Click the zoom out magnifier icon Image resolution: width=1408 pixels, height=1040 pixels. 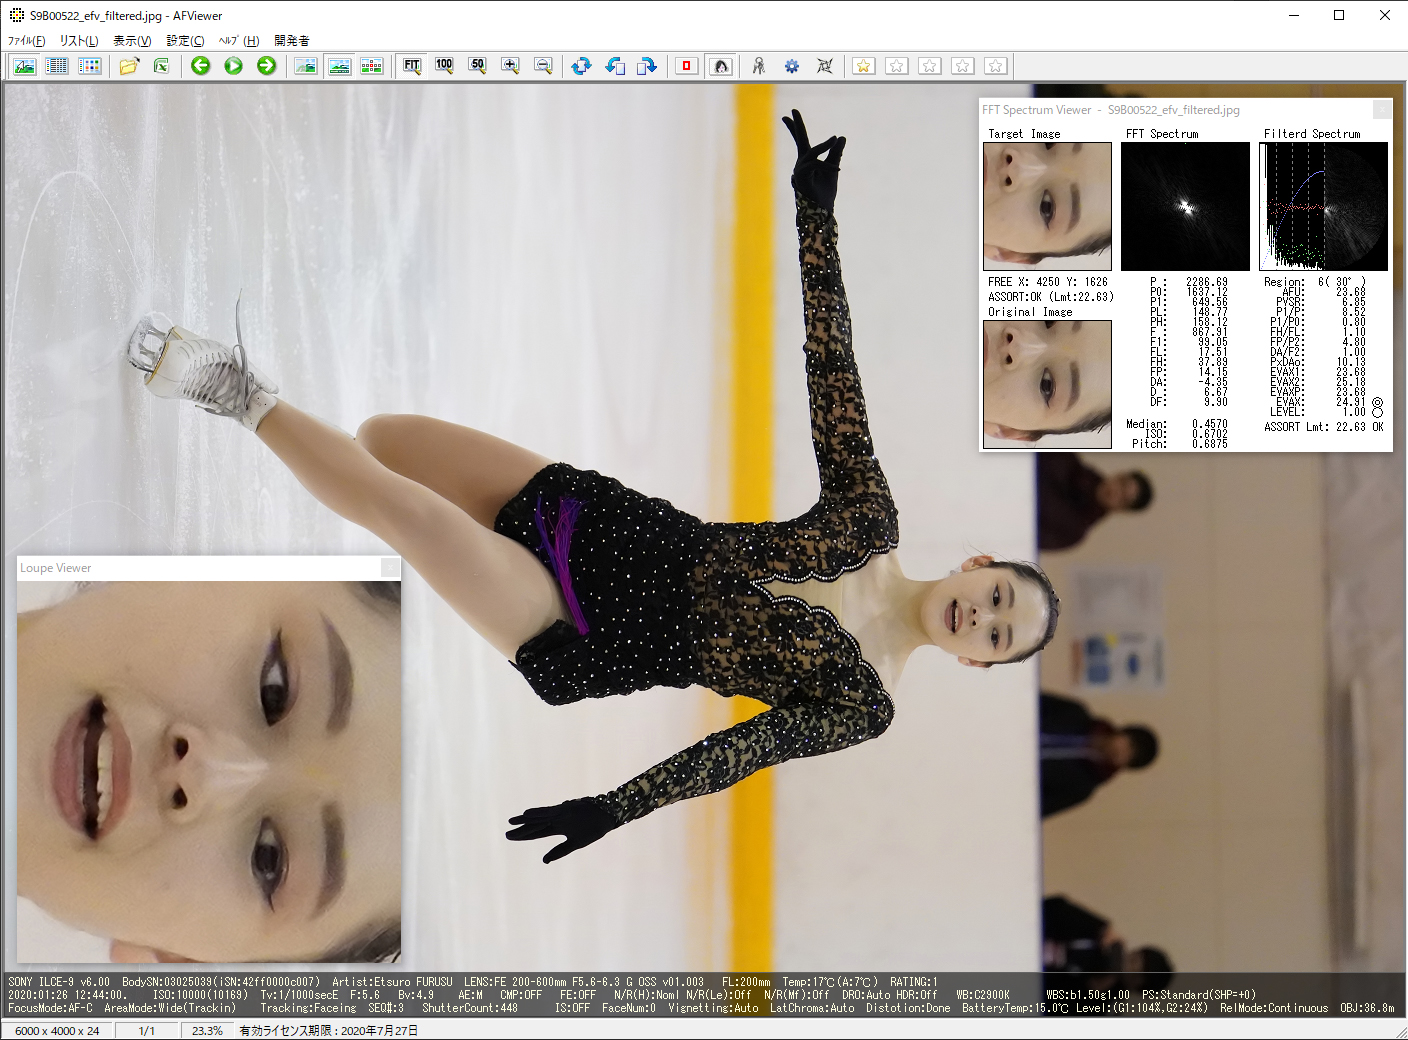coord(543,66)
